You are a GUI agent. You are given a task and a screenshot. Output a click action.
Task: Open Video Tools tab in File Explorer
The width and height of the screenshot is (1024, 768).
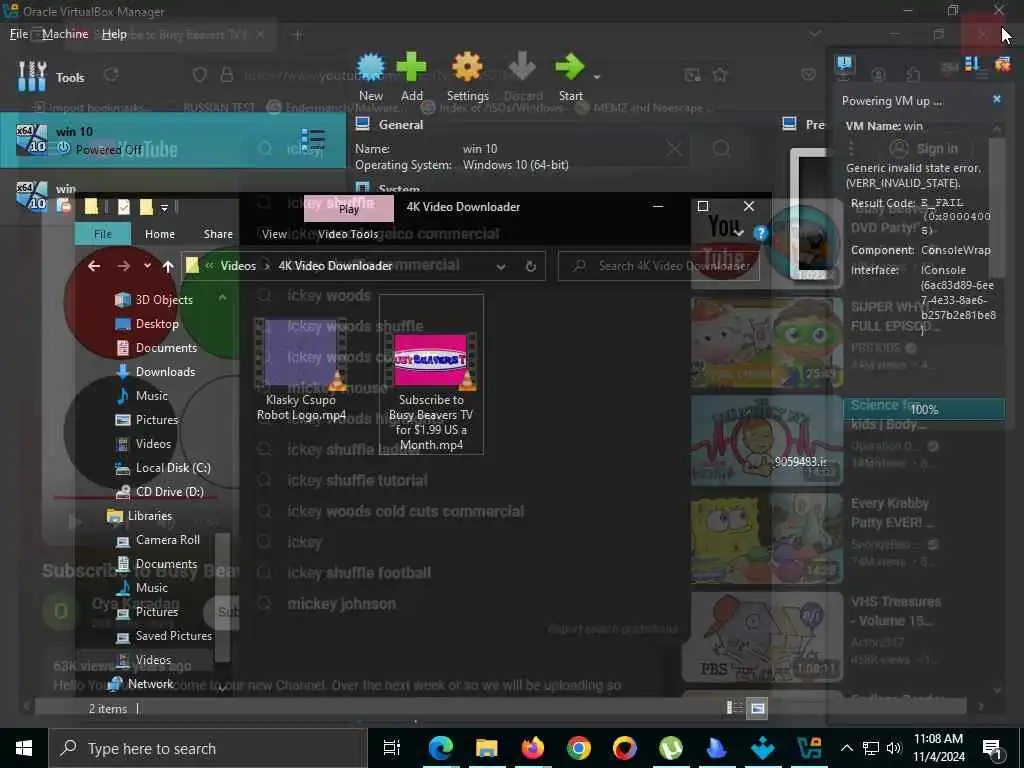pyautogui.click(x=348, y=234)
